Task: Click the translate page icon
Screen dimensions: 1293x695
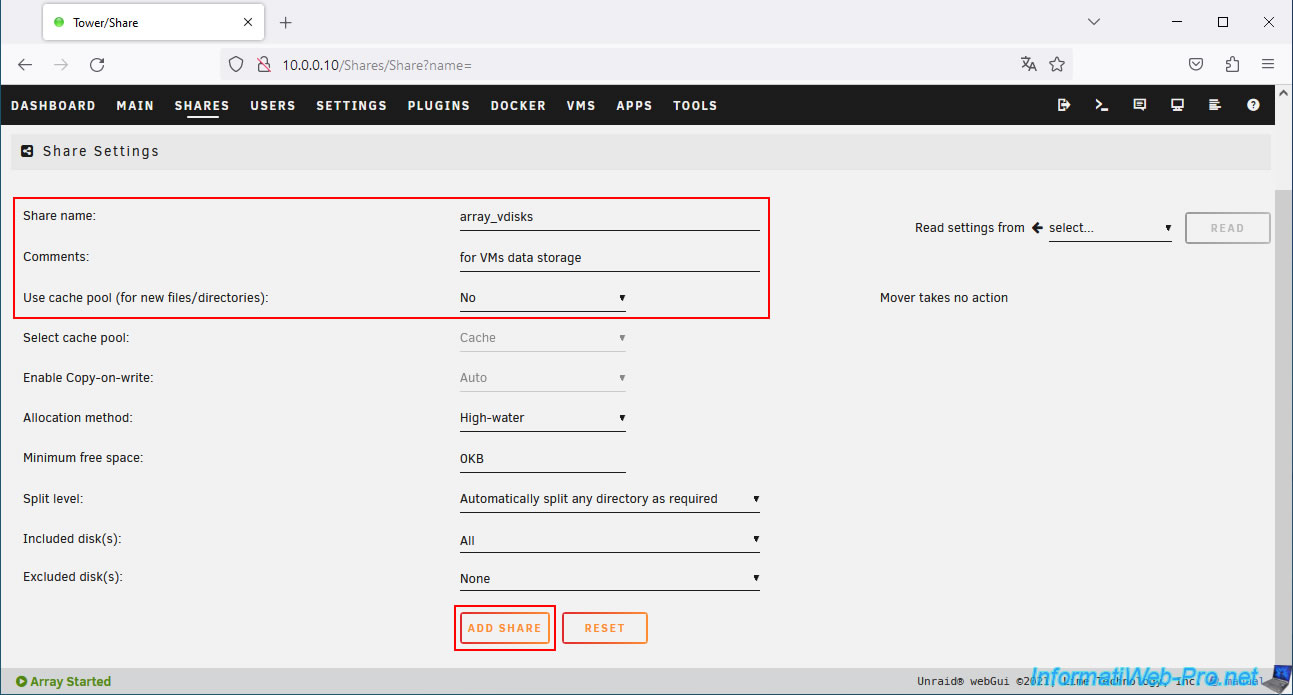Action: pyautogui.click(x=1029, y=64)
